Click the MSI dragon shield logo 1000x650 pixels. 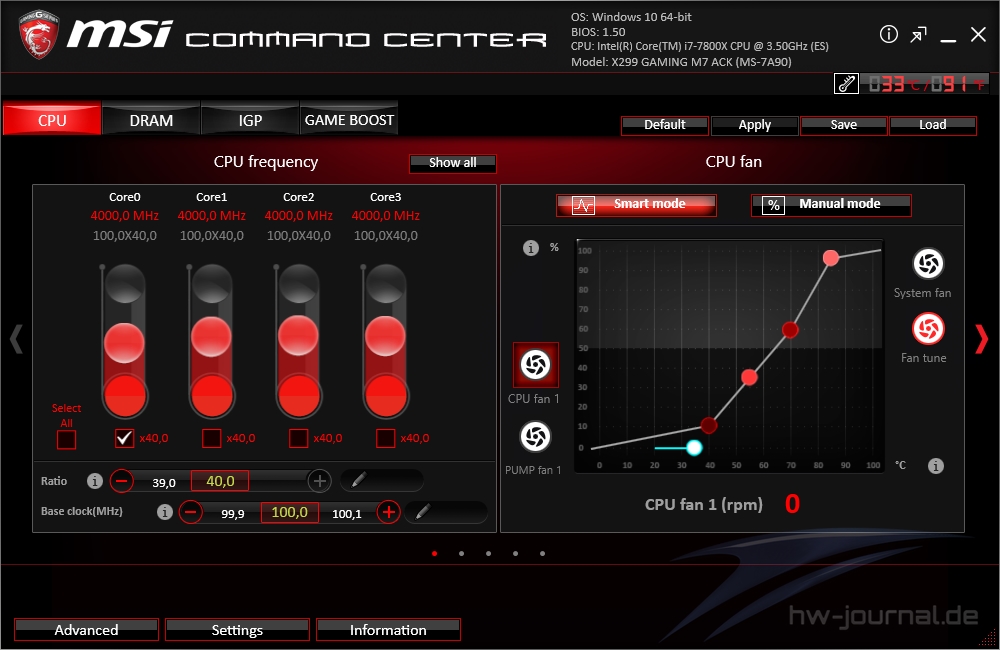[x=39, y=35]
